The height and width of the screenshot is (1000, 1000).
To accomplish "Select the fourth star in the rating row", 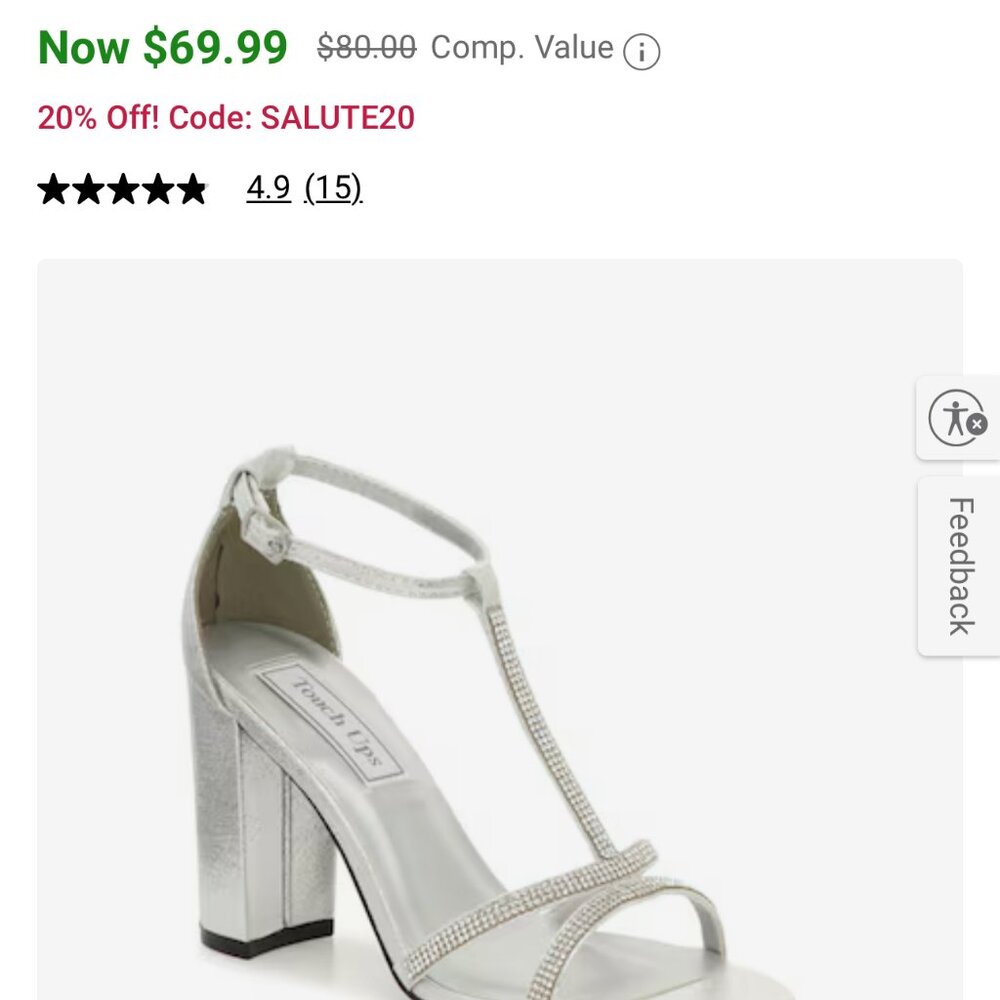I will click(x=160, y=190).
